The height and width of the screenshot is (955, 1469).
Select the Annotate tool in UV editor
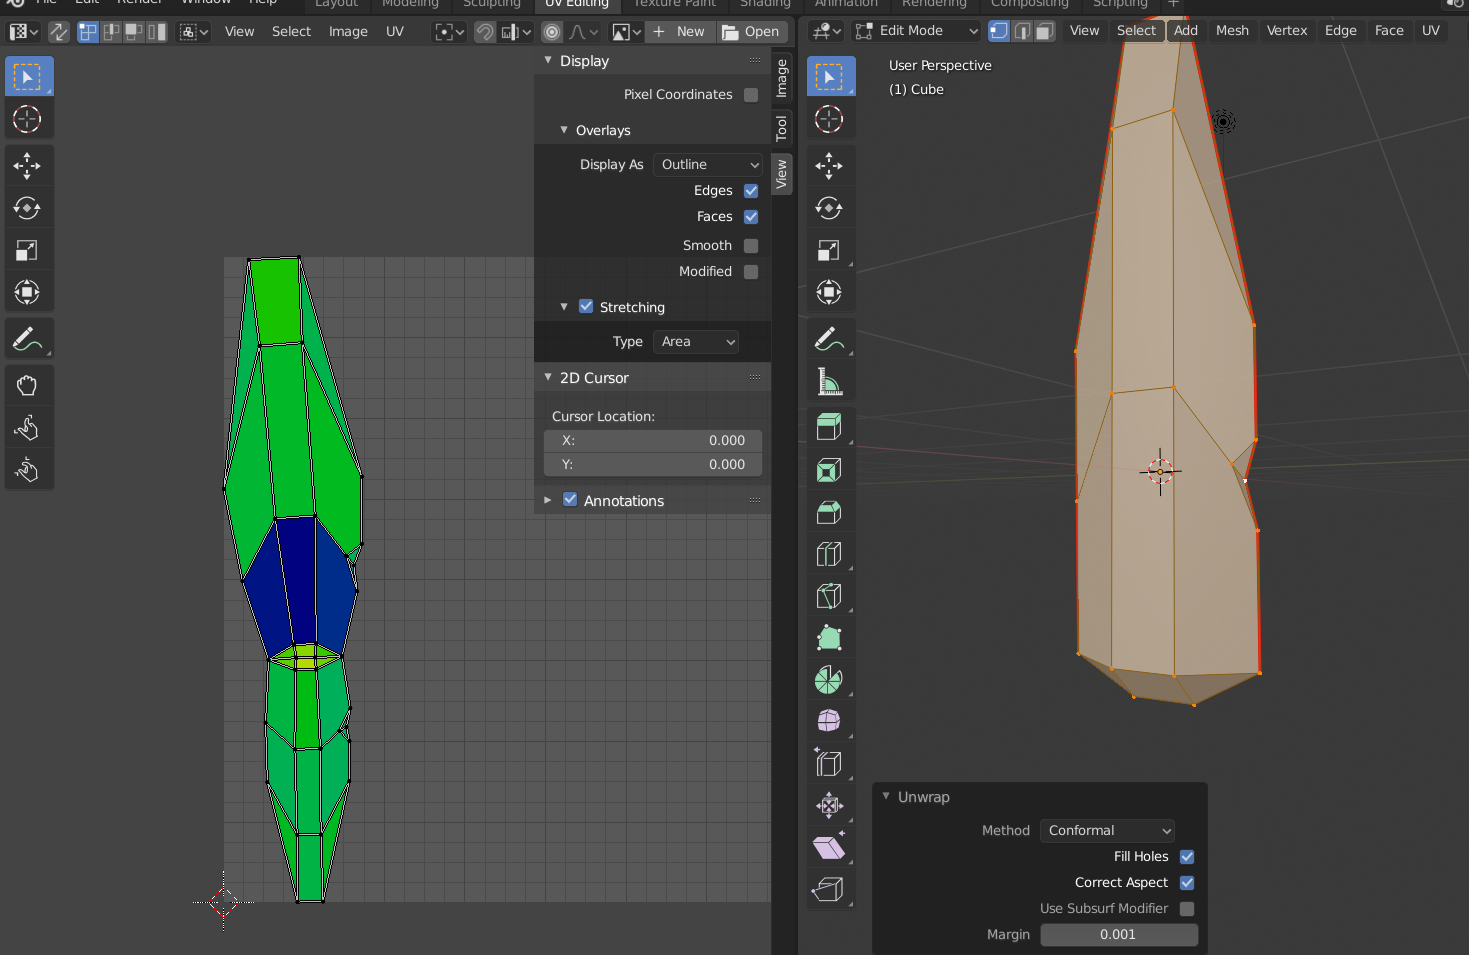click(27, 340)
